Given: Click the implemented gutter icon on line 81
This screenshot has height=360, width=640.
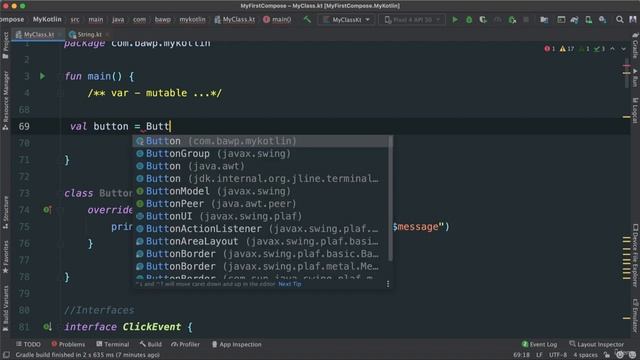Looking at the screenshot, I should 47,327.
